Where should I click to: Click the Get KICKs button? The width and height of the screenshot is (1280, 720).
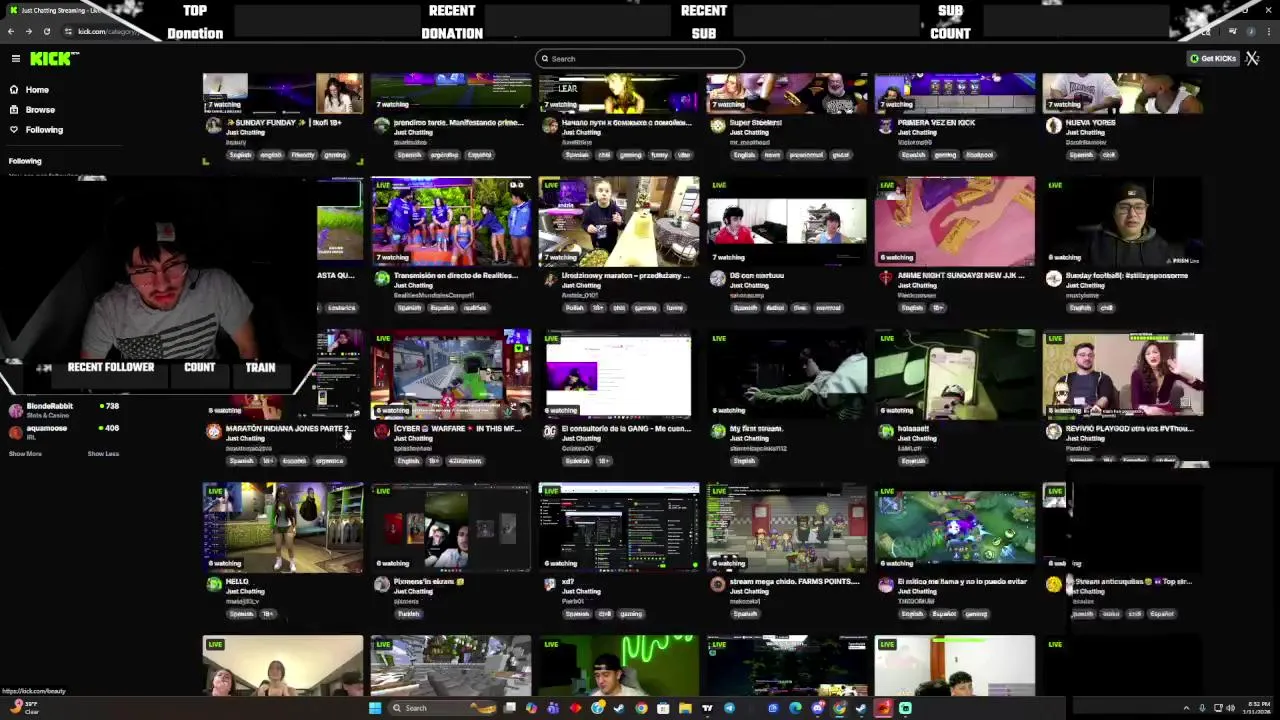click(x=1213, y=59)
